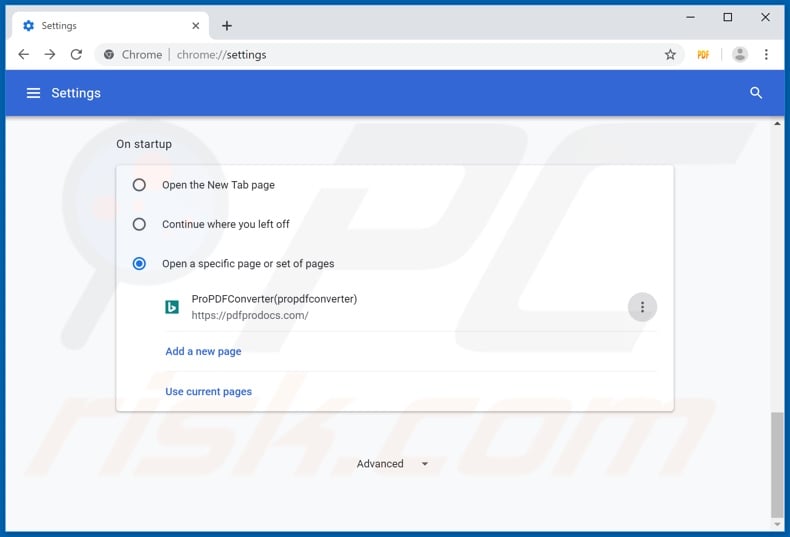Click the On startup heading
790x537 pixels.
(x=144, y=144)
